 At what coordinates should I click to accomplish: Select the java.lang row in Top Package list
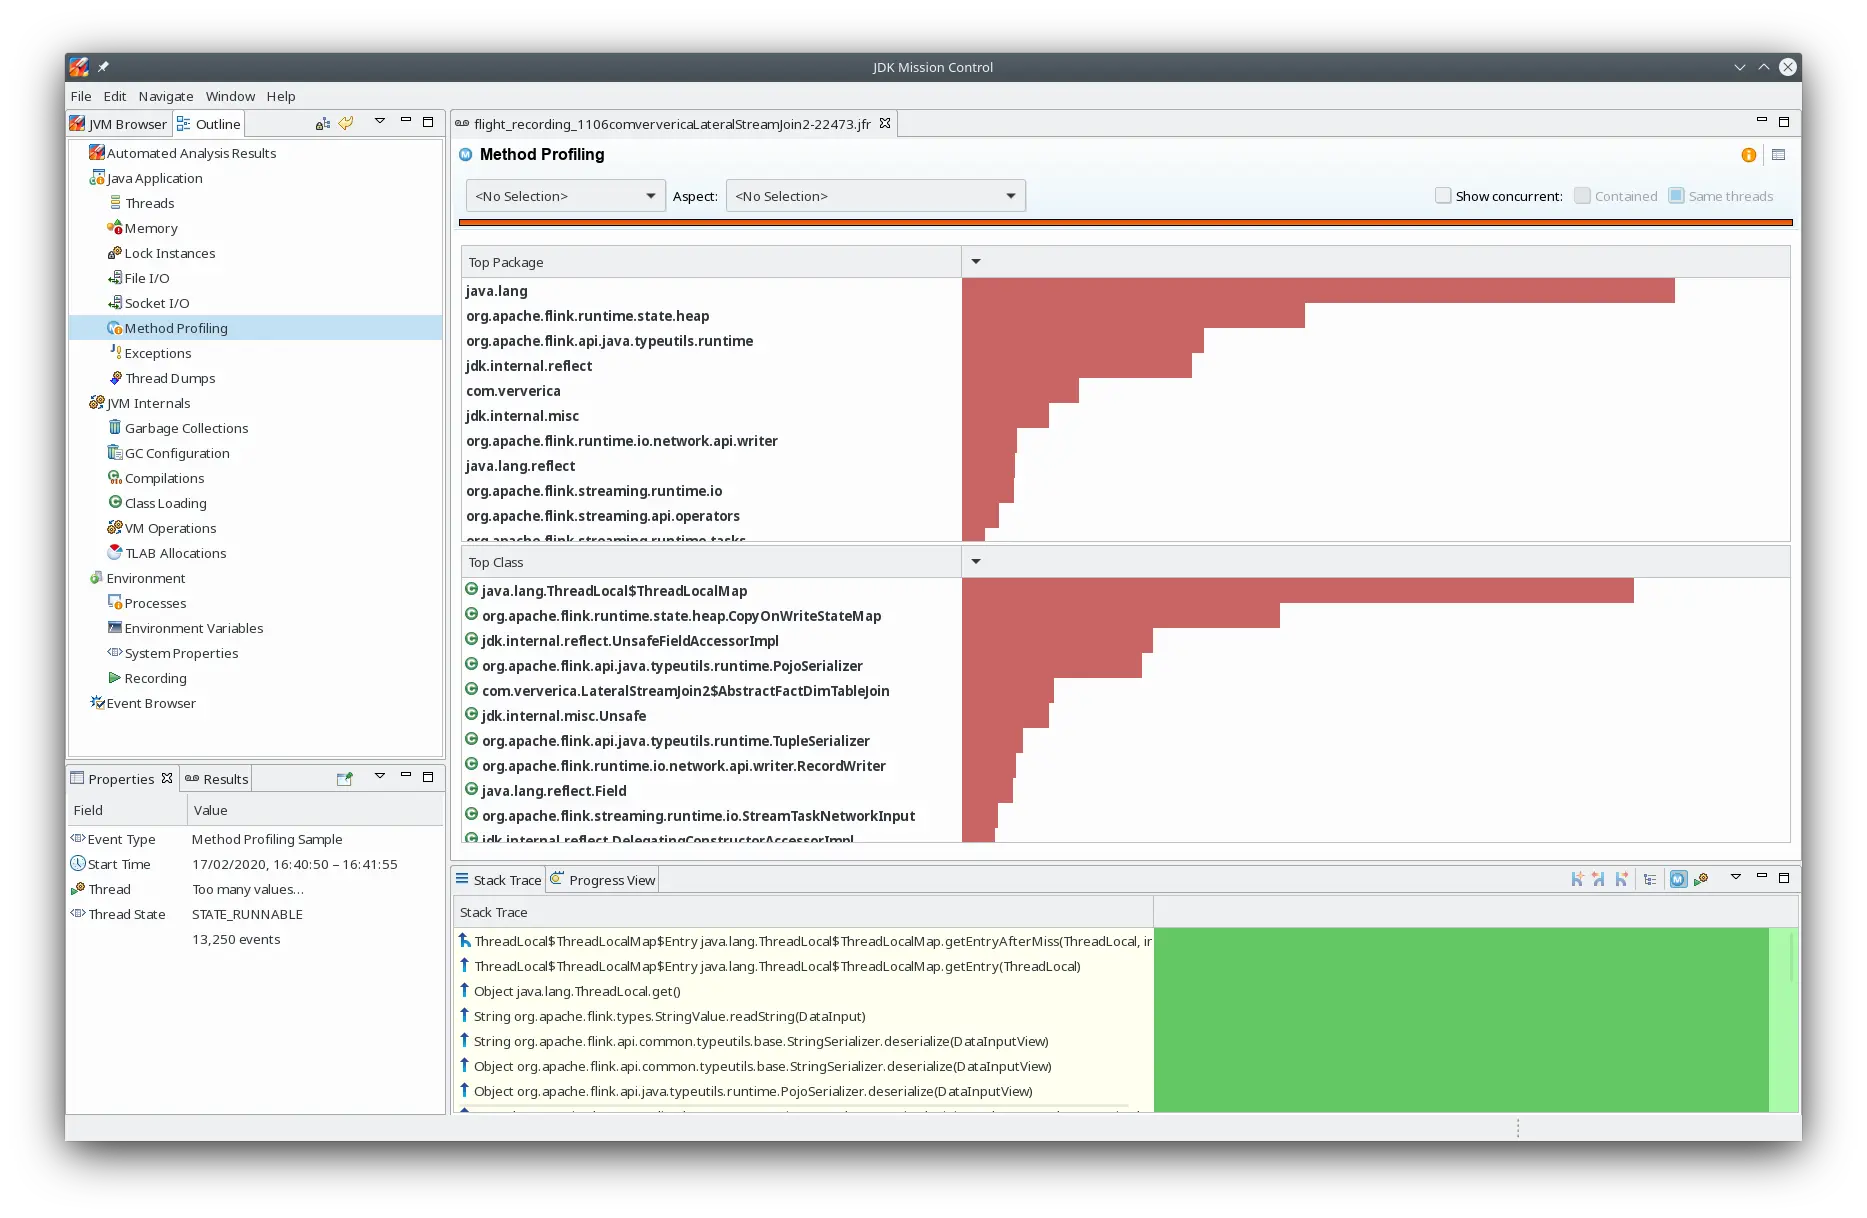pyautogui.click(x=497, y=290)
